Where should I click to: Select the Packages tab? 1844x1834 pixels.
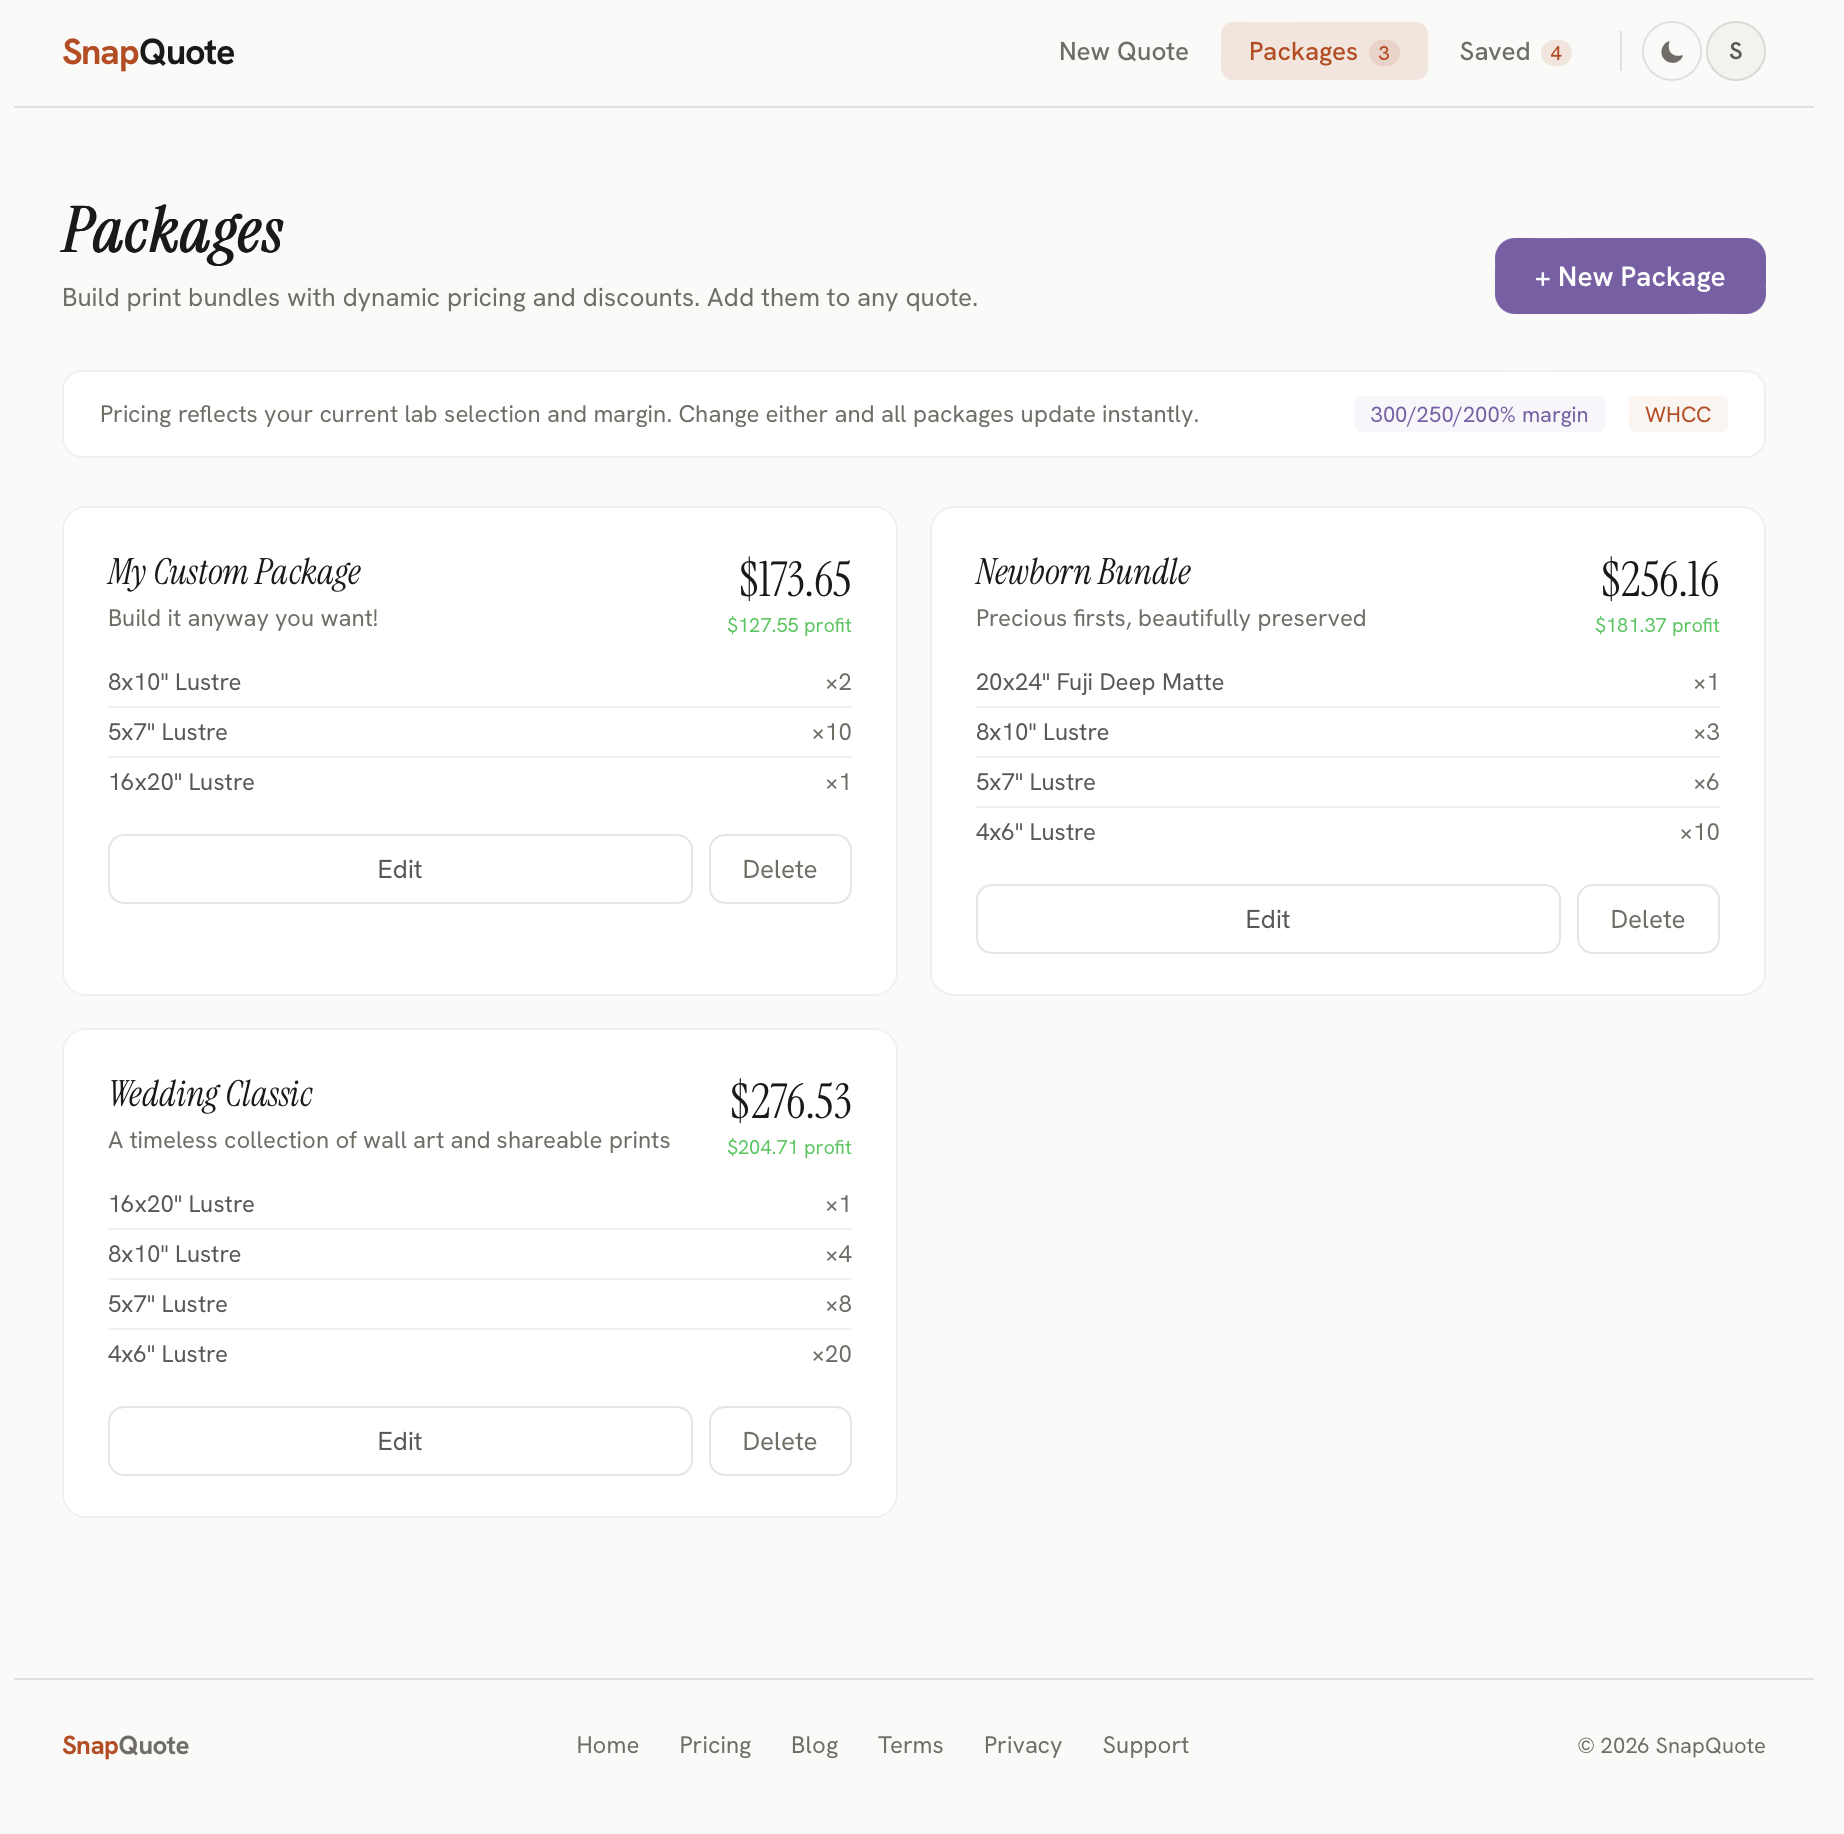pos(1323,52)
